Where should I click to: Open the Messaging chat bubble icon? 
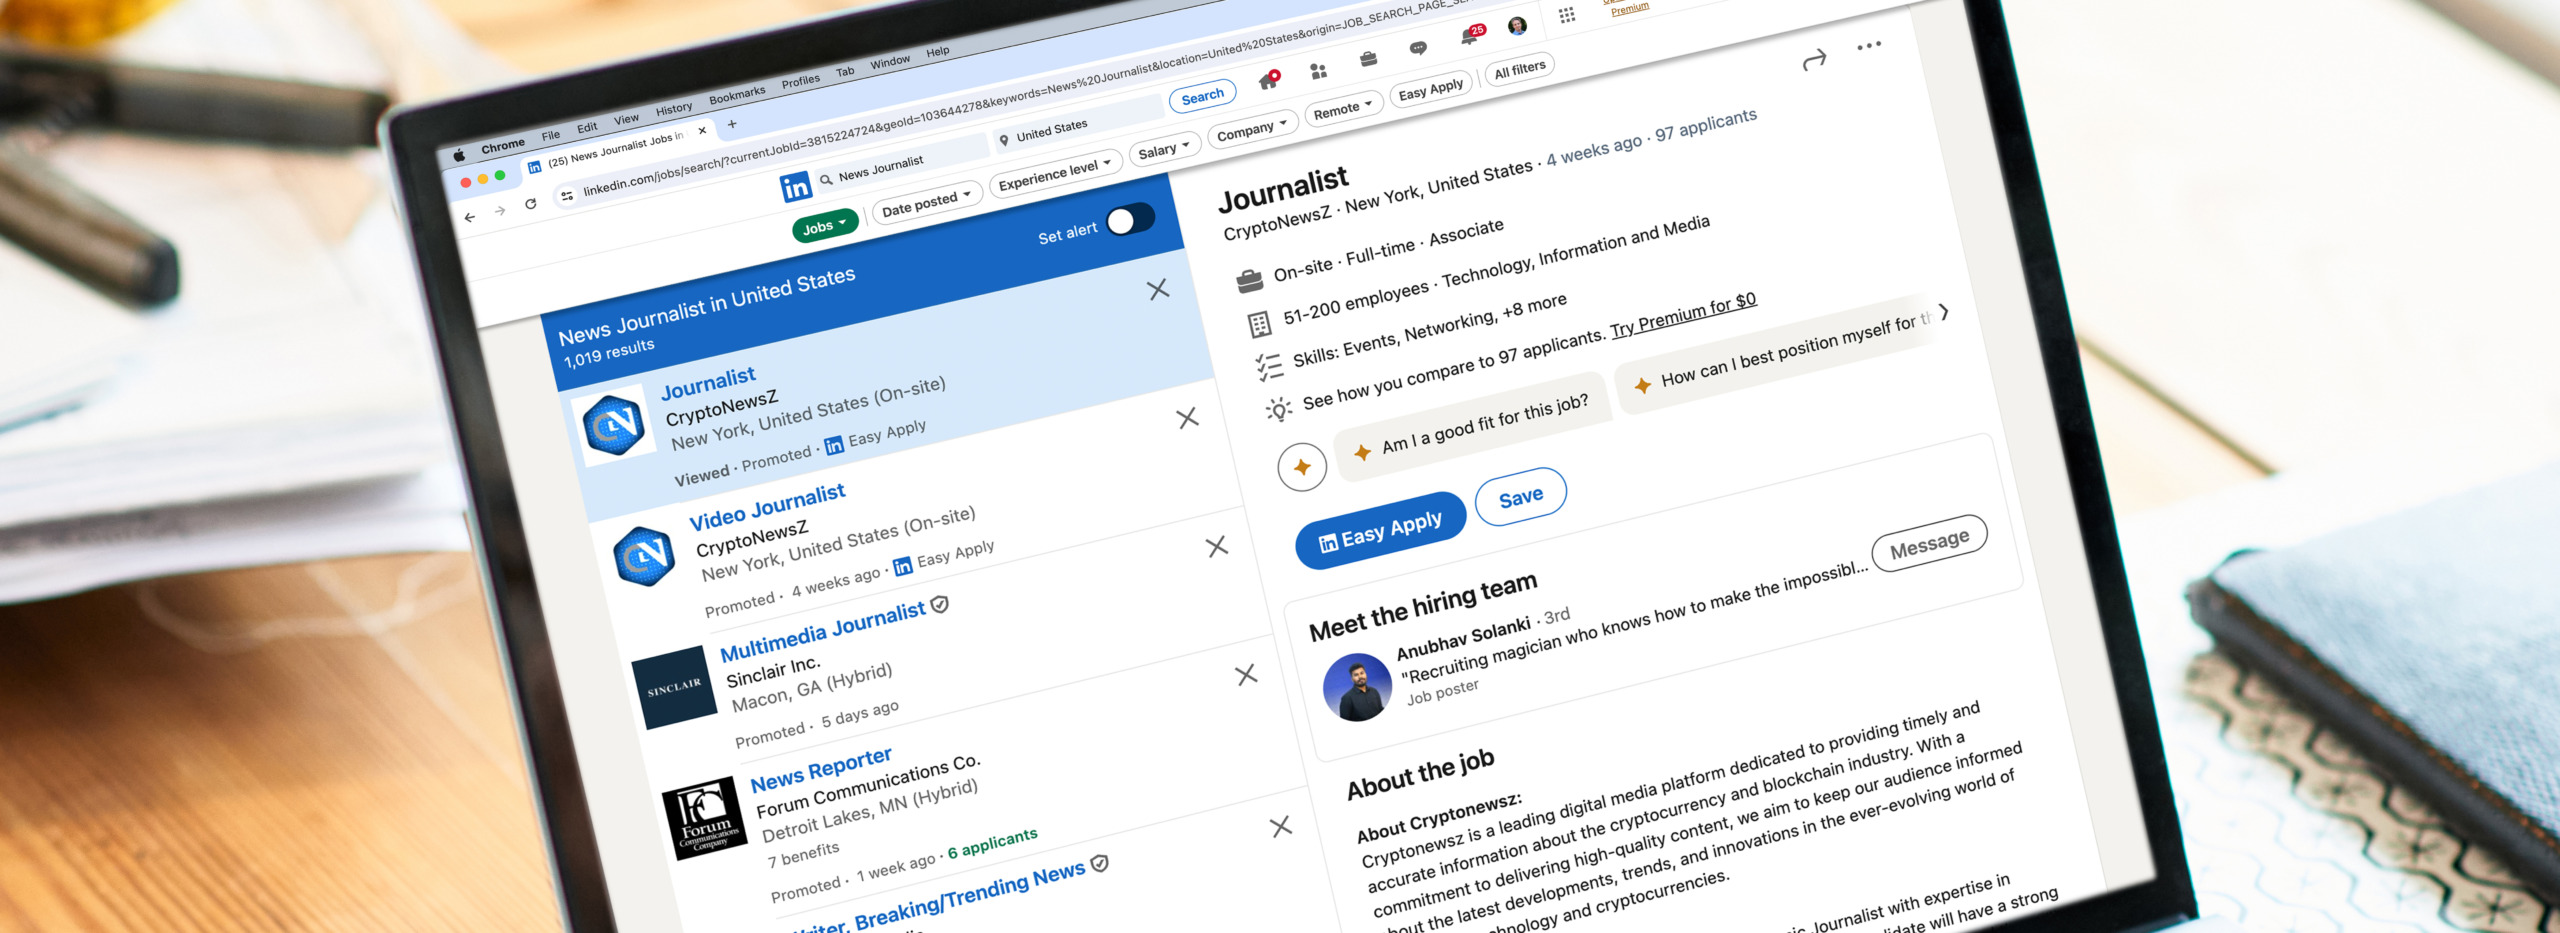click(x=1418, y=48)
